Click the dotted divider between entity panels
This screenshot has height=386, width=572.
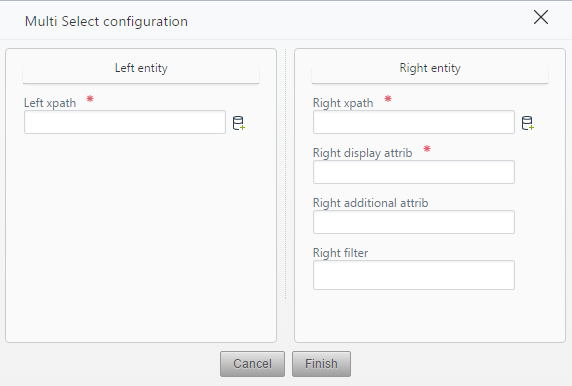coord(285,174)
